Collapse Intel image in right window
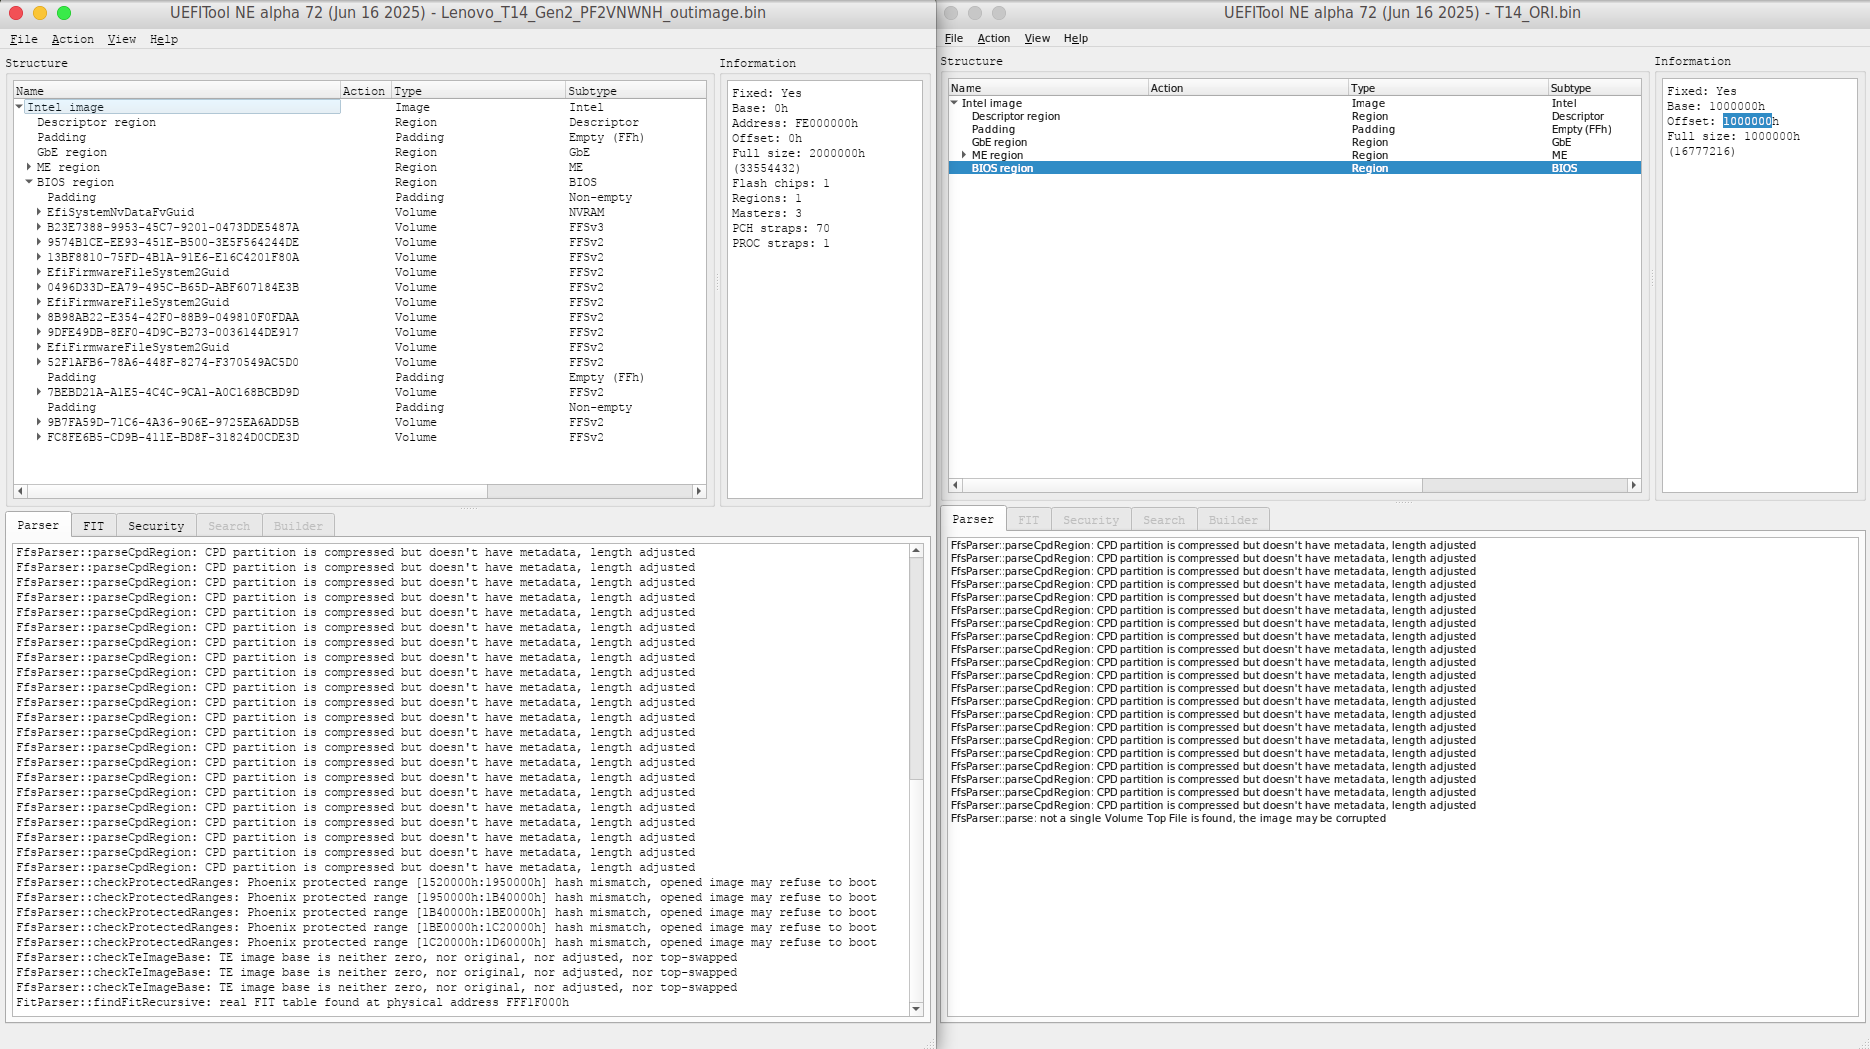 point(954,103)
